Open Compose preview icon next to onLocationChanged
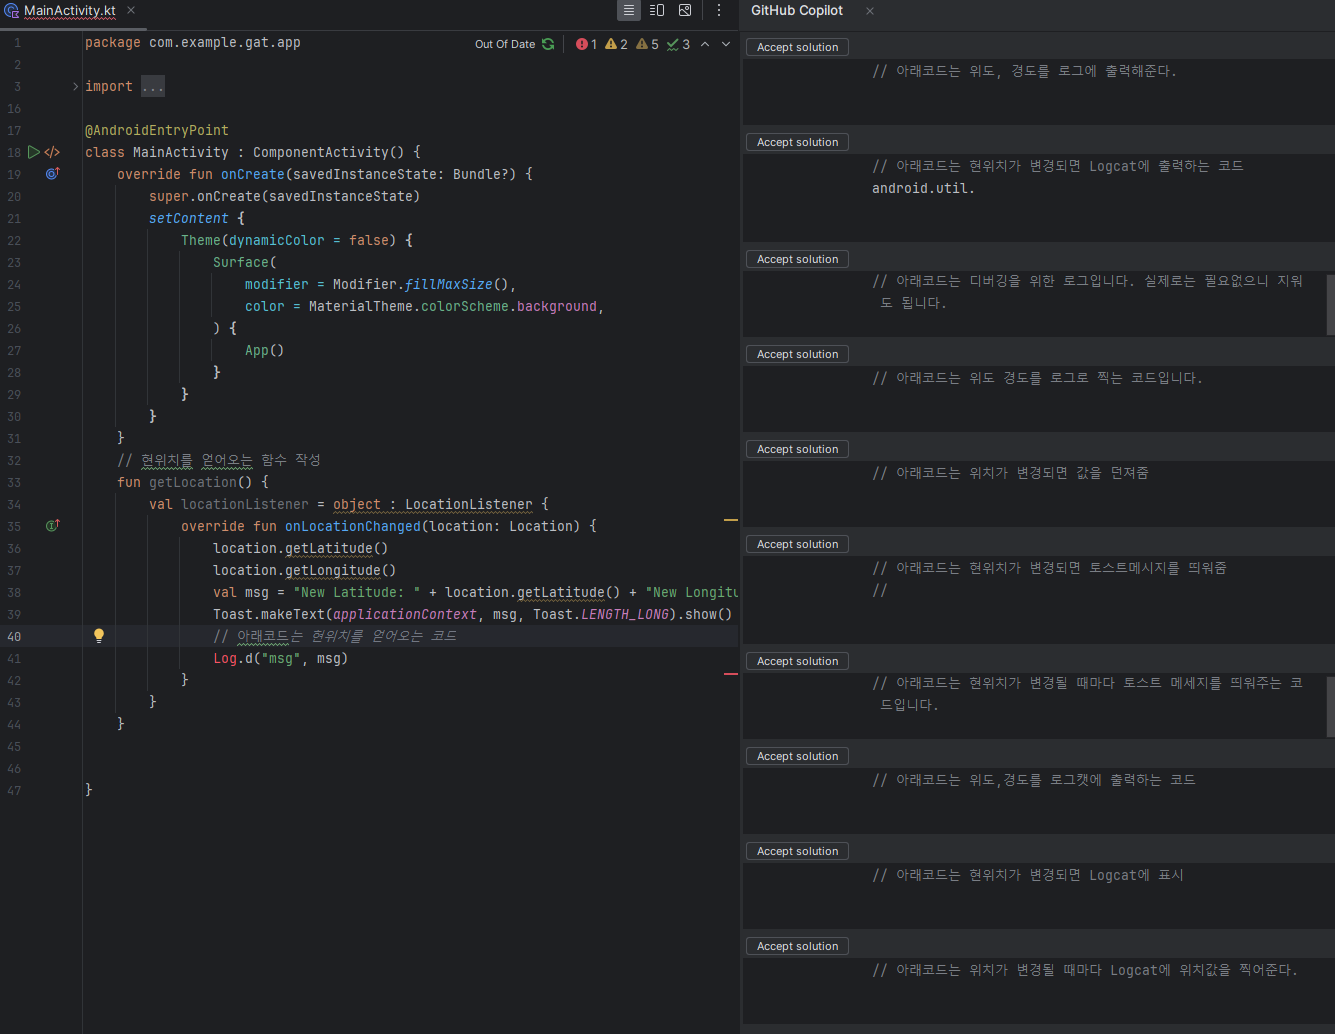This screenshot has height=1034, width=1335. click(x=51, y=525)
